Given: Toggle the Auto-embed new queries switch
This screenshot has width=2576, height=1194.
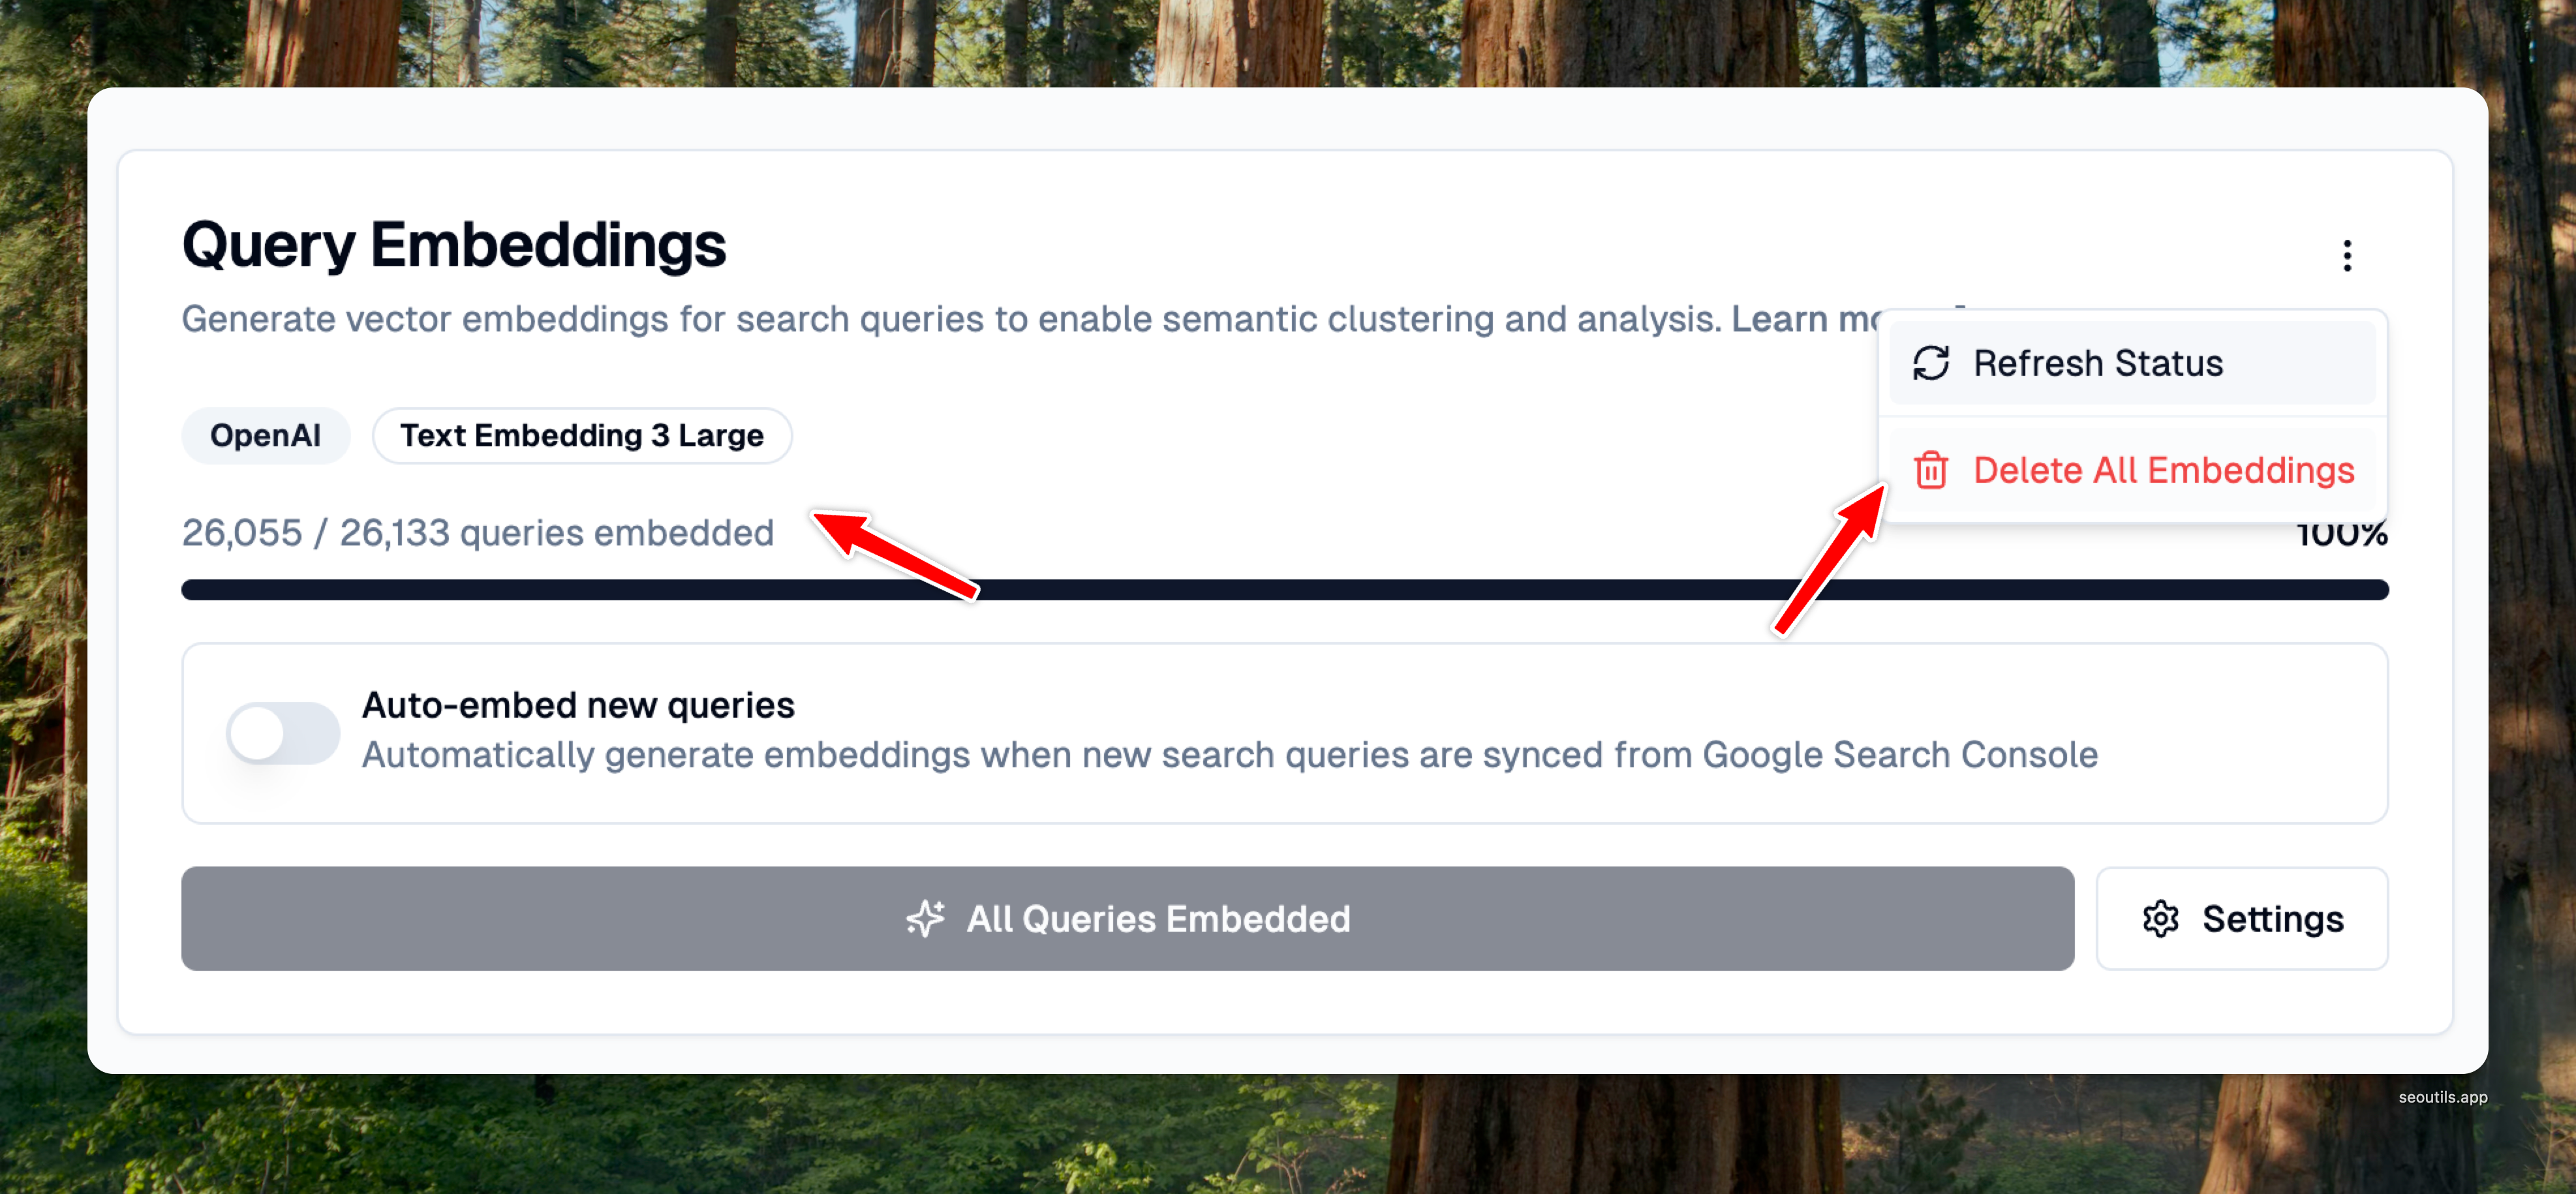Looking at the screenshot, I should [283, 733].
